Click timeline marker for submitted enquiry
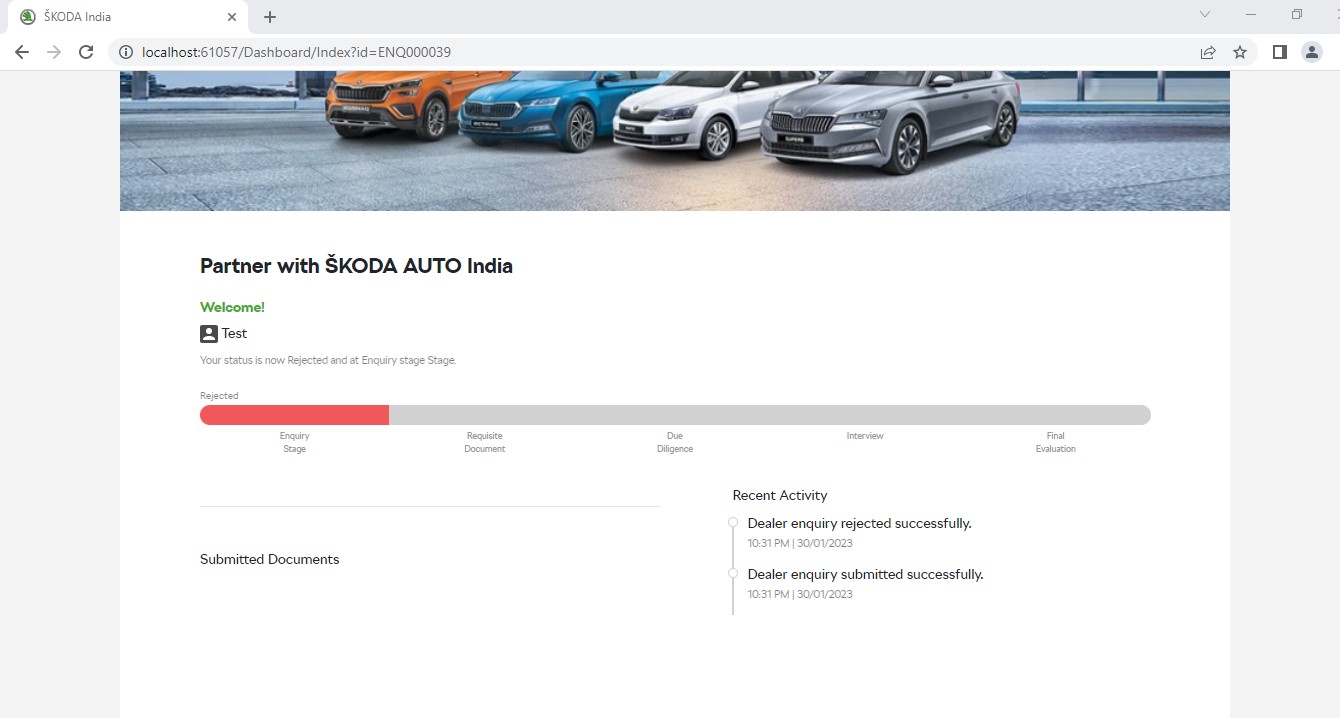Screen dimensions: 1340x718 tap(733, 573)
